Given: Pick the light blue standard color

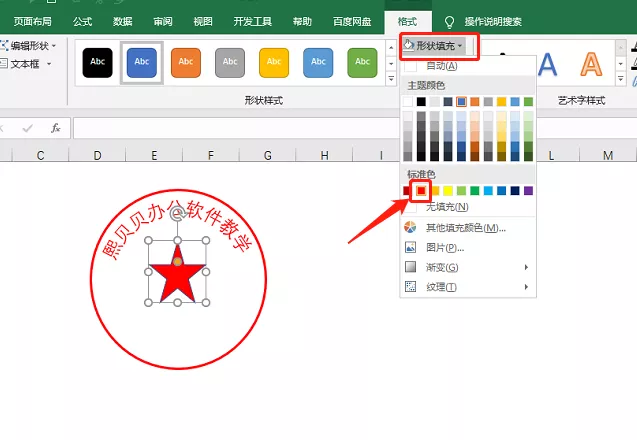Looking at the screenshot, I should pyautogui.click(x=488, y=191).
